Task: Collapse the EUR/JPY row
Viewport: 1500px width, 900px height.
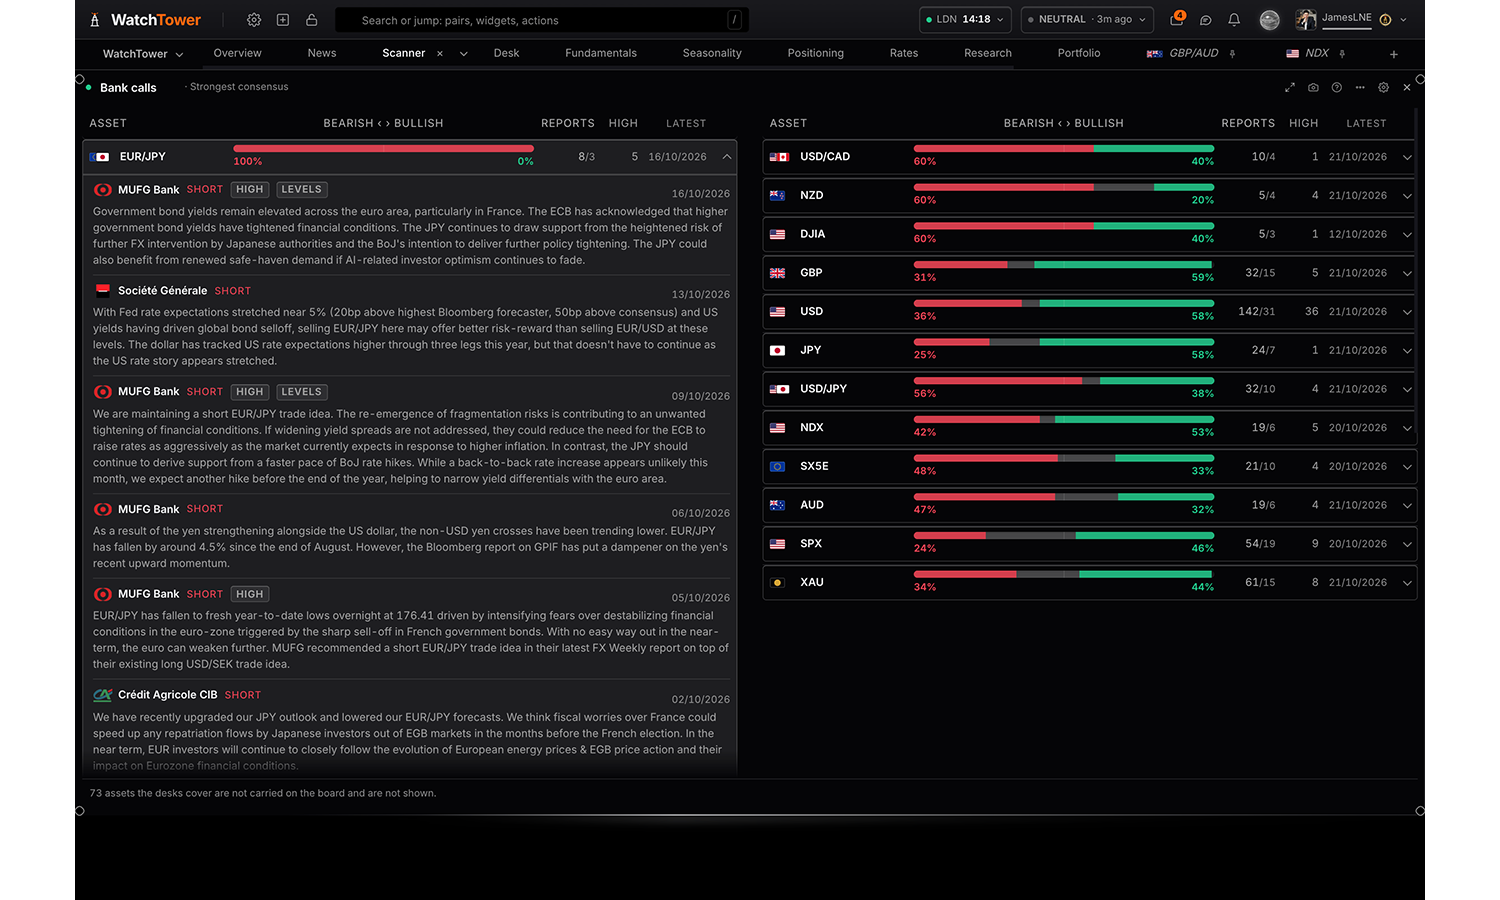Action: point(727,157)
